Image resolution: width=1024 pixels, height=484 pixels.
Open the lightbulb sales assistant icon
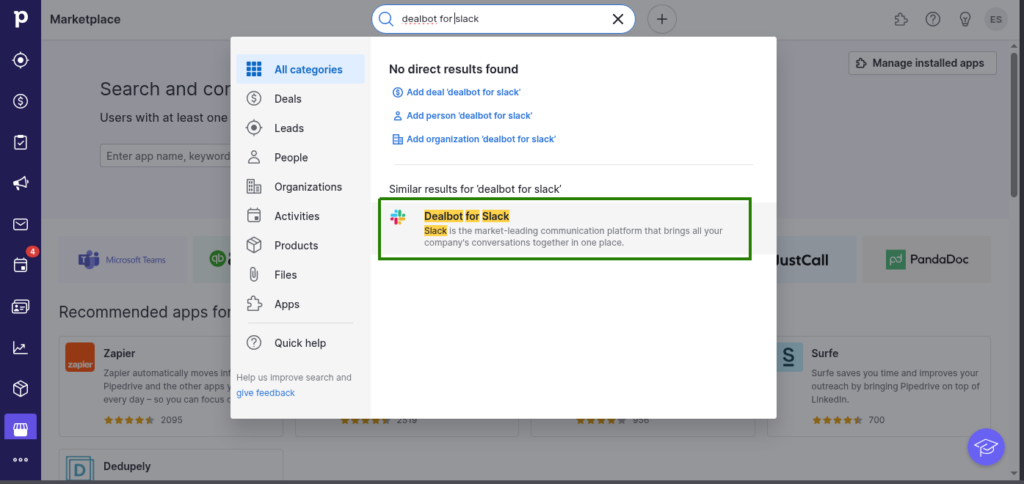pyautogui.click(x=965, y=20)
